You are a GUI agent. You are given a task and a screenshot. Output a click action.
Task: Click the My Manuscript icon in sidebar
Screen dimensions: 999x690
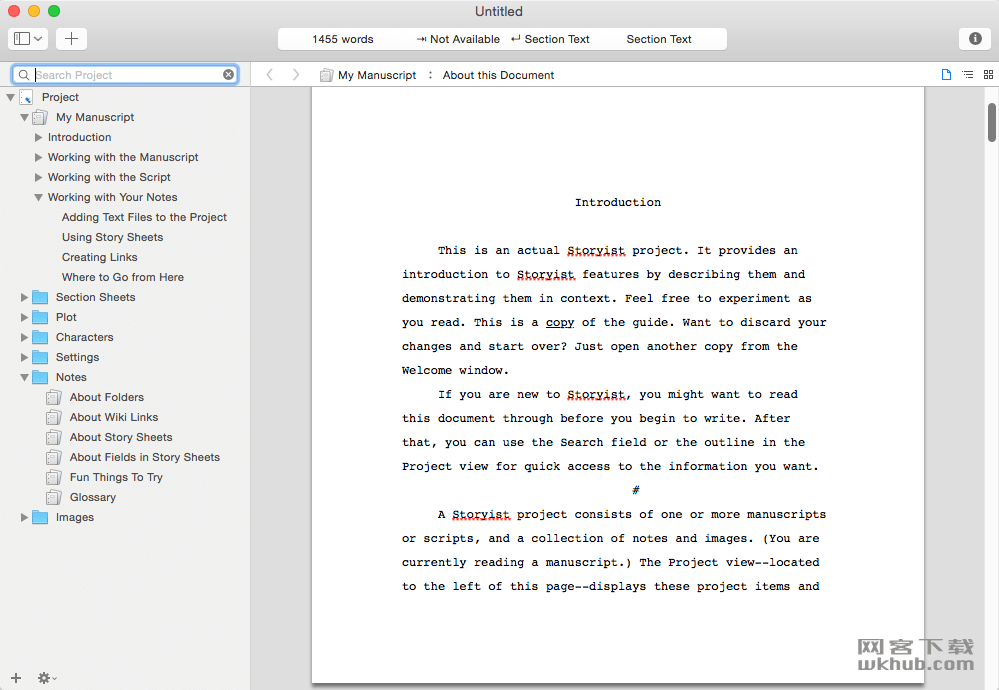pos(40,117)
